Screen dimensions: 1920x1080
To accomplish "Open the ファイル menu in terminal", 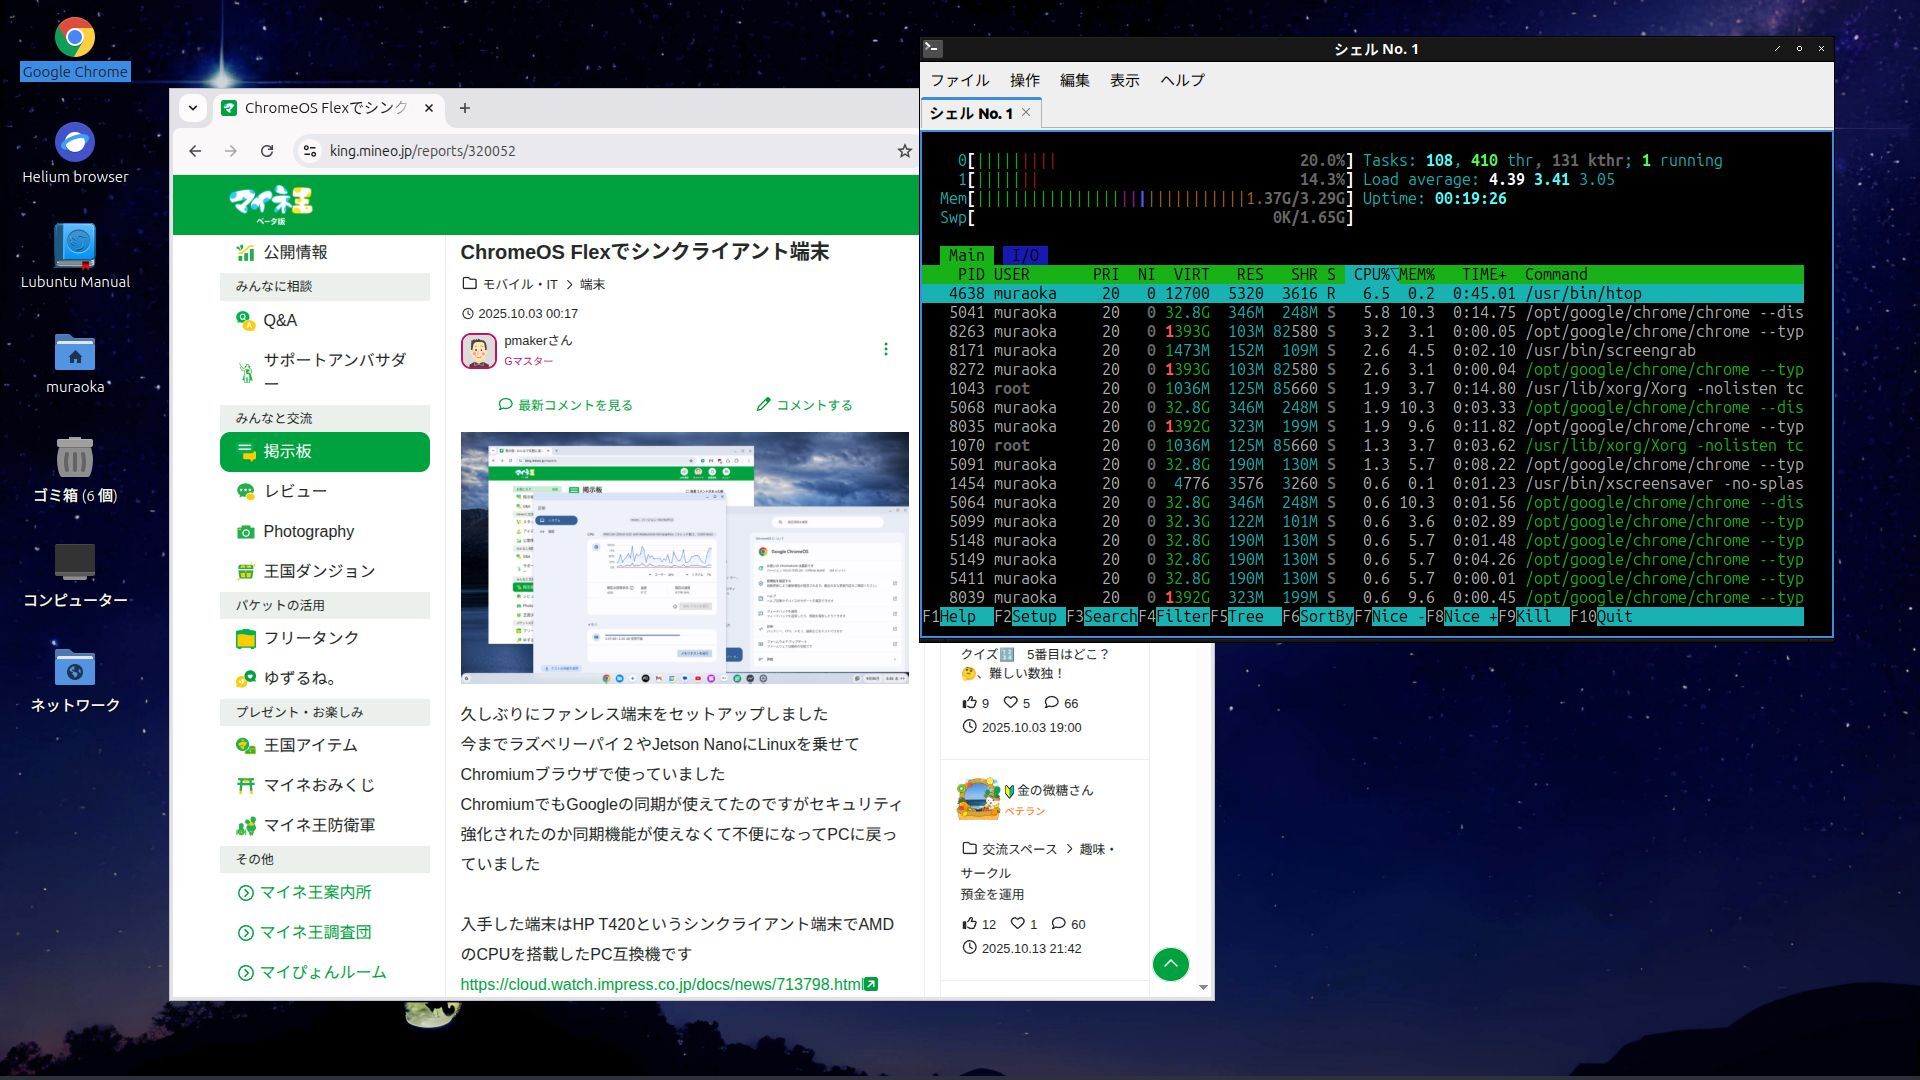I will [959, 80].
